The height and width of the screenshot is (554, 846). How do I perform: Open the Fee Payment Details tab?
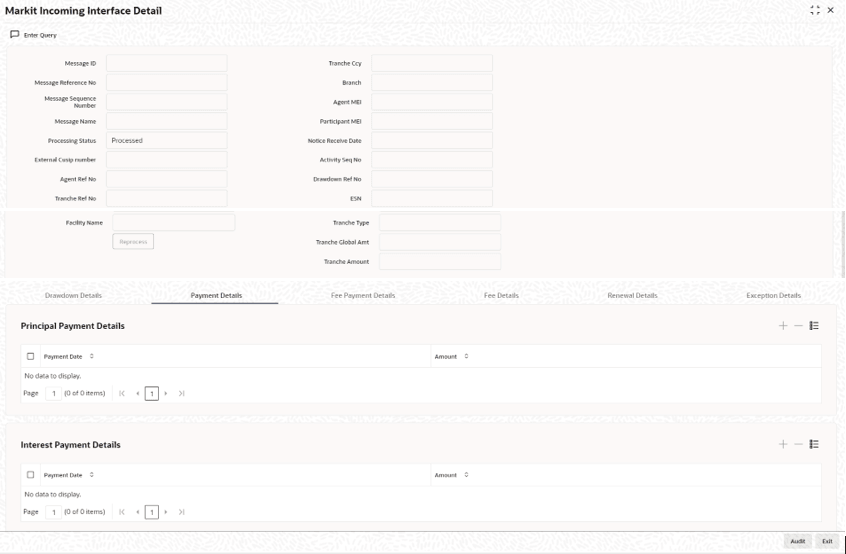pyautogui.click(x=363, y=296)
